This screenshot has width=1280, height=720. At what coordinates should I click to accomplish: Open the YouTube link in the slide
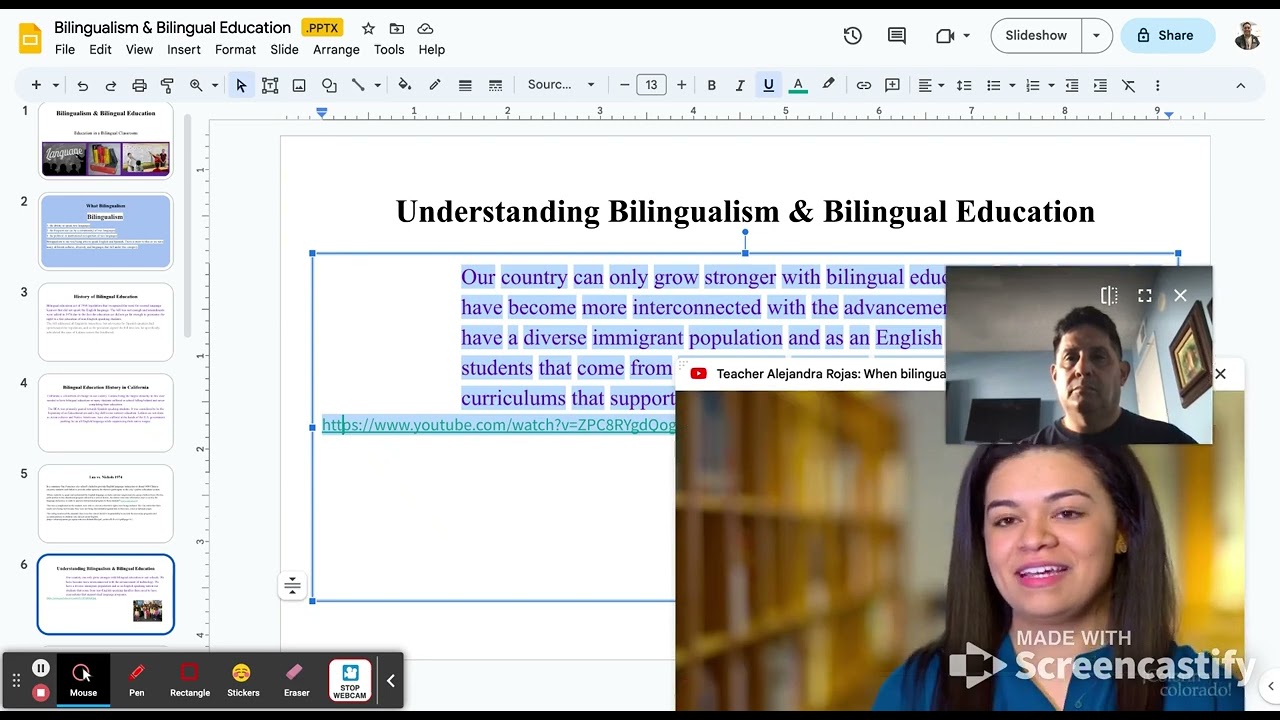[x=499, y=425]
